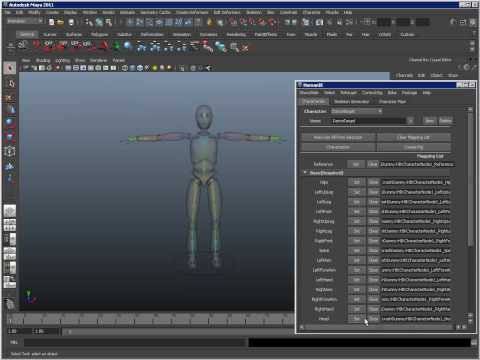This screenshot has width=480, height=360.
Task: Switch to the Rendering shelf tab
Action: click(236, 34)
